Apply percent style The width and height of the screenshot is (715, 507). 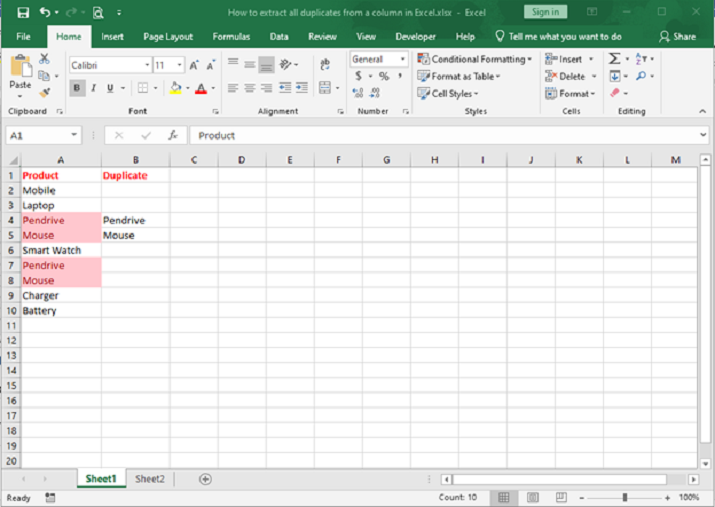pos(384,76)
